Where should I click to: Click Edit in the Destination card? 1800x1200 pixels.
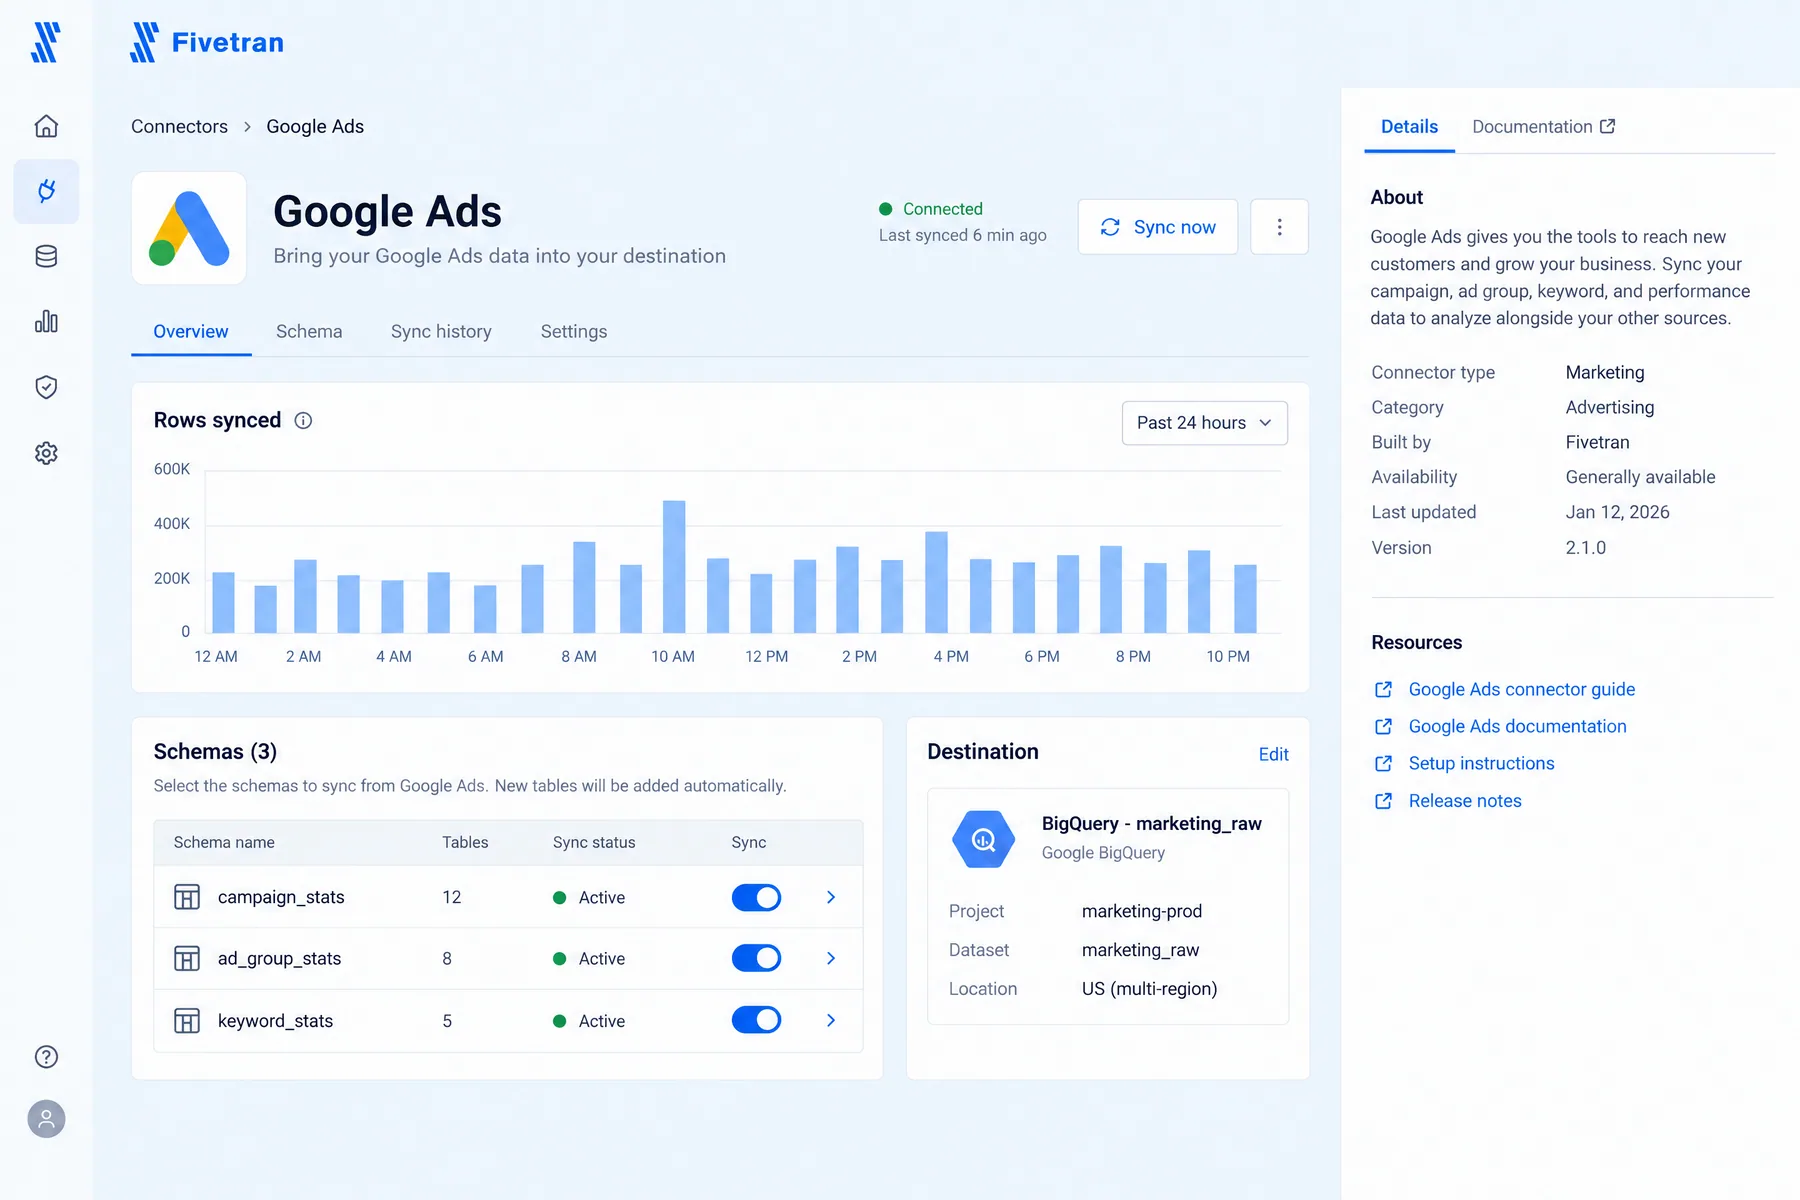(1273, 754)
